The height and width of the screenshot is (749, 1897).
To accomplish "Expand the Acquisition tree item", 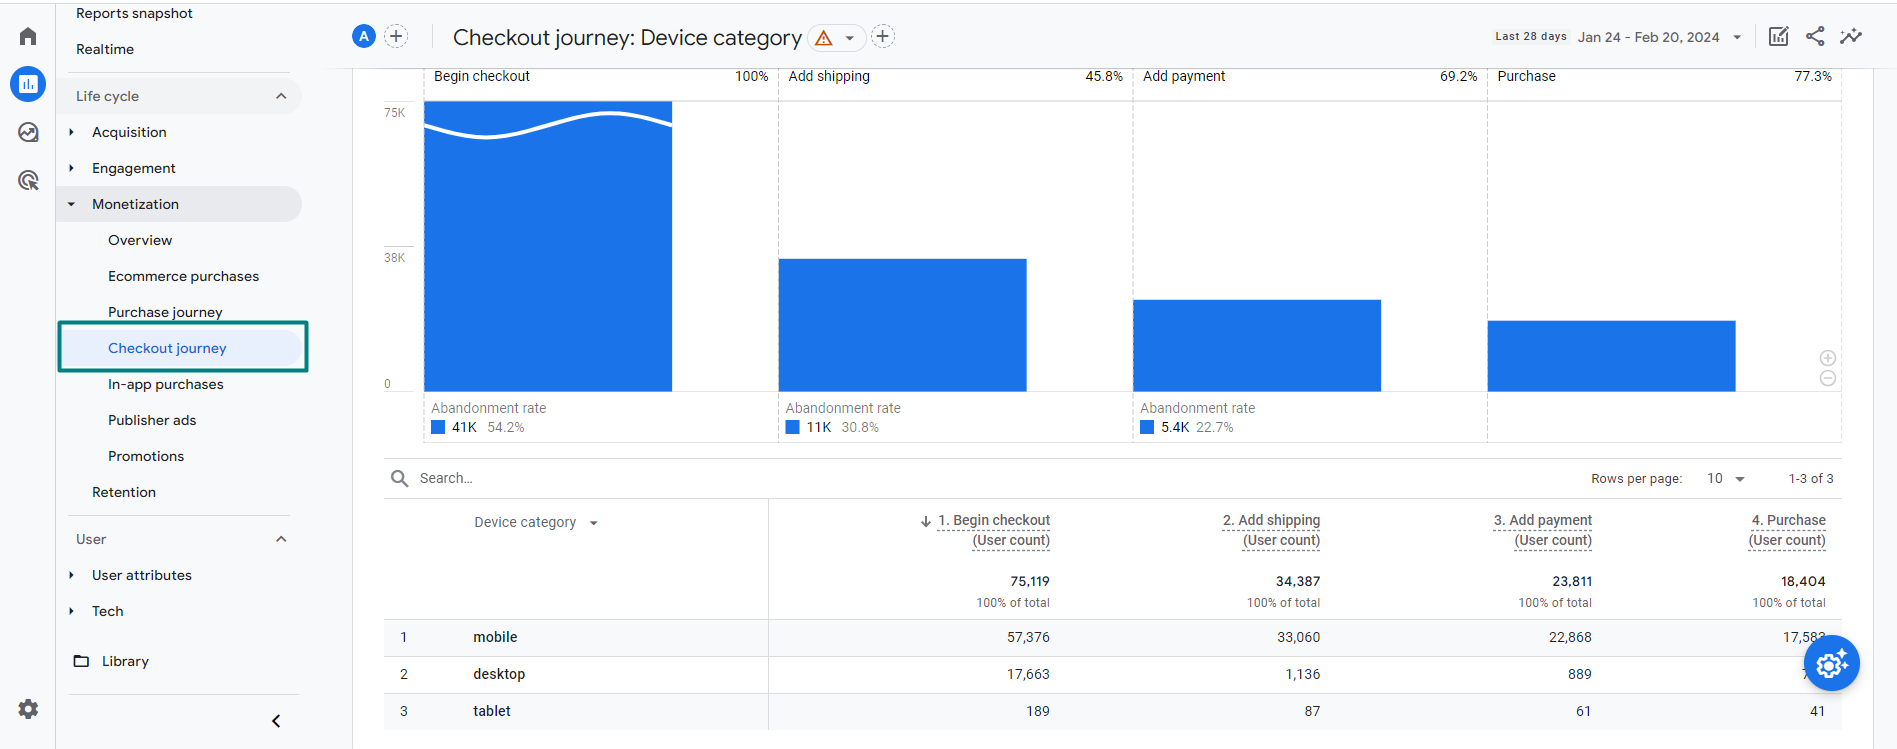I will pos(71,132).
